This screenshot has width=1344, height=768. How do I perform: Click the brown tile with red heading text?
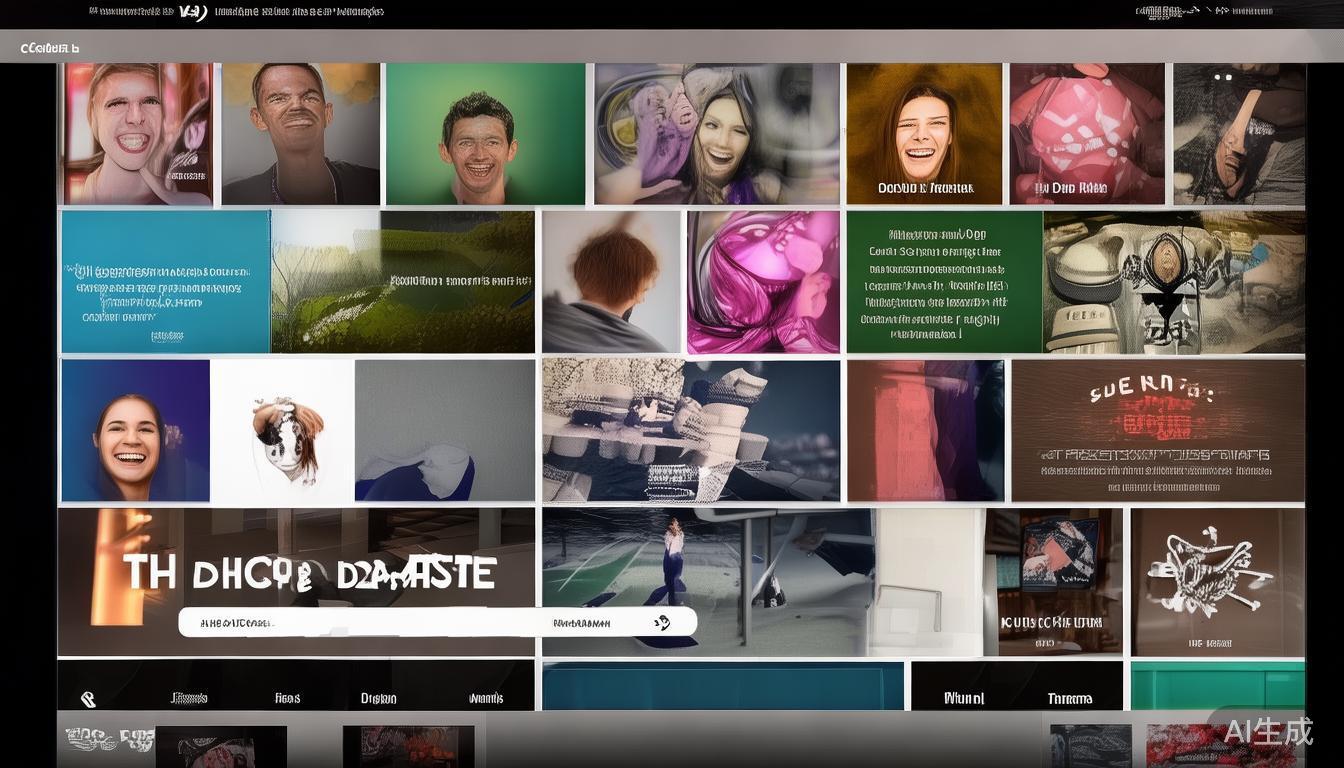pos(1157,430)
